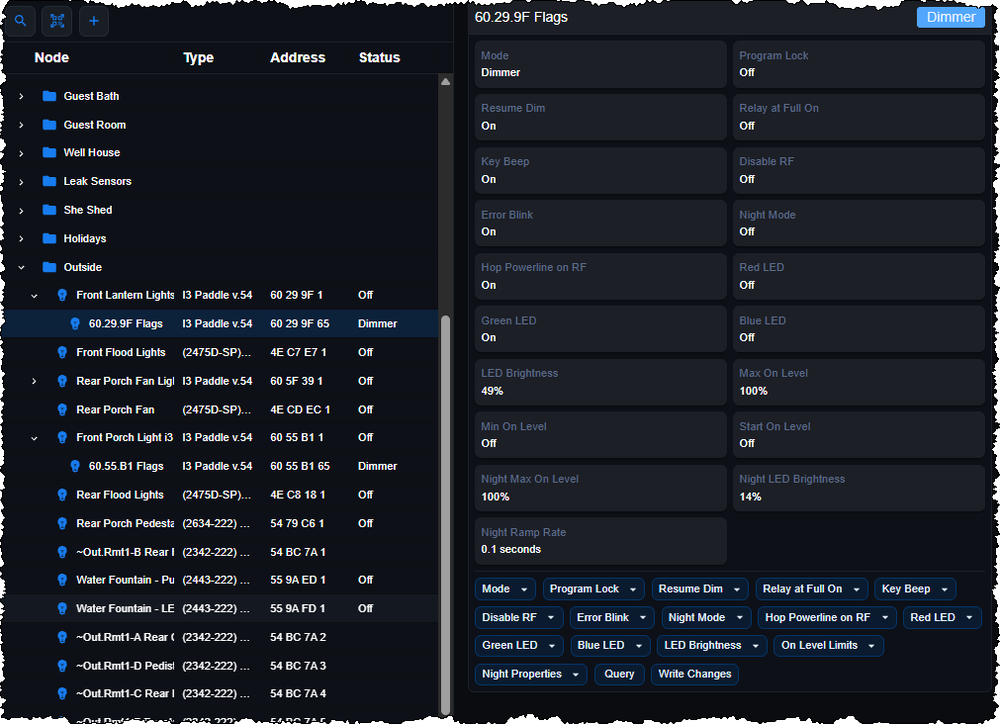The height and width of the screenshot is (724, 1000).
Task: Click the Rear Flood Lights bulb icon
Action: click(x=62, y=495)
